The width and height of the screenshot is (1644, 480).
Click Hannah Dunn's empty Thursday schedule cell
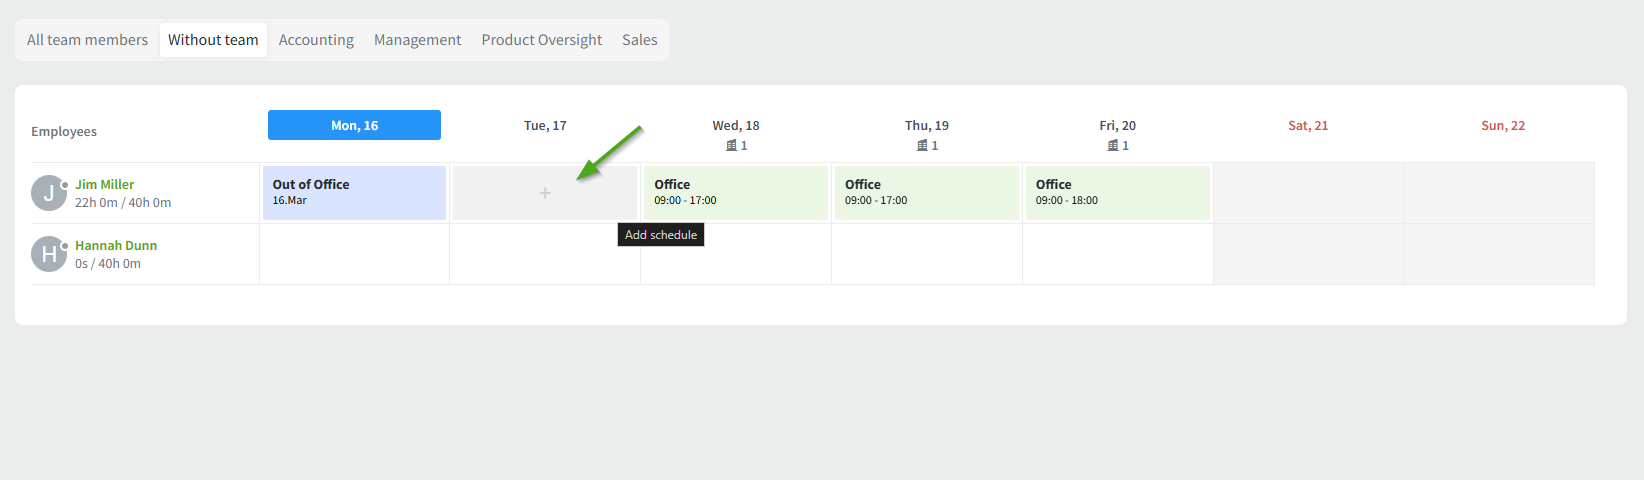coord(926,254)
